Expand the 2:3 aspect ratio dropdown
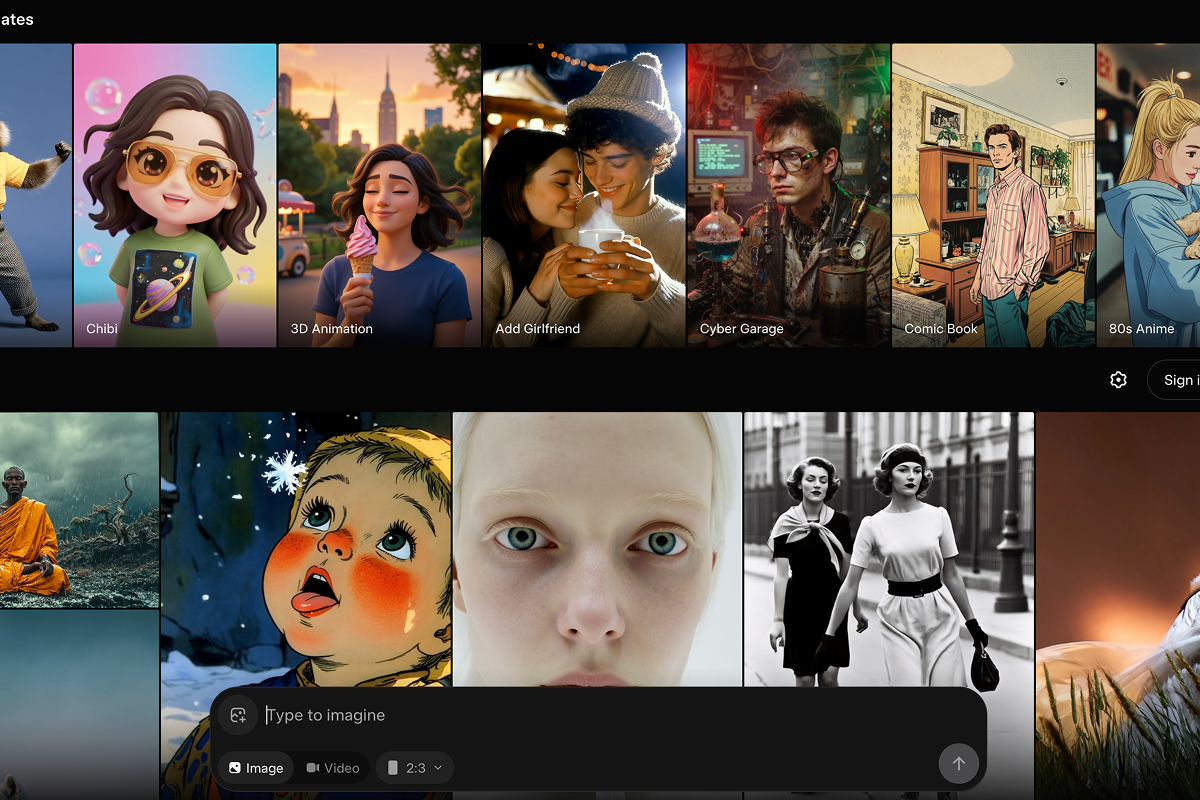The image size is (1200, 800). pos(415,768)
